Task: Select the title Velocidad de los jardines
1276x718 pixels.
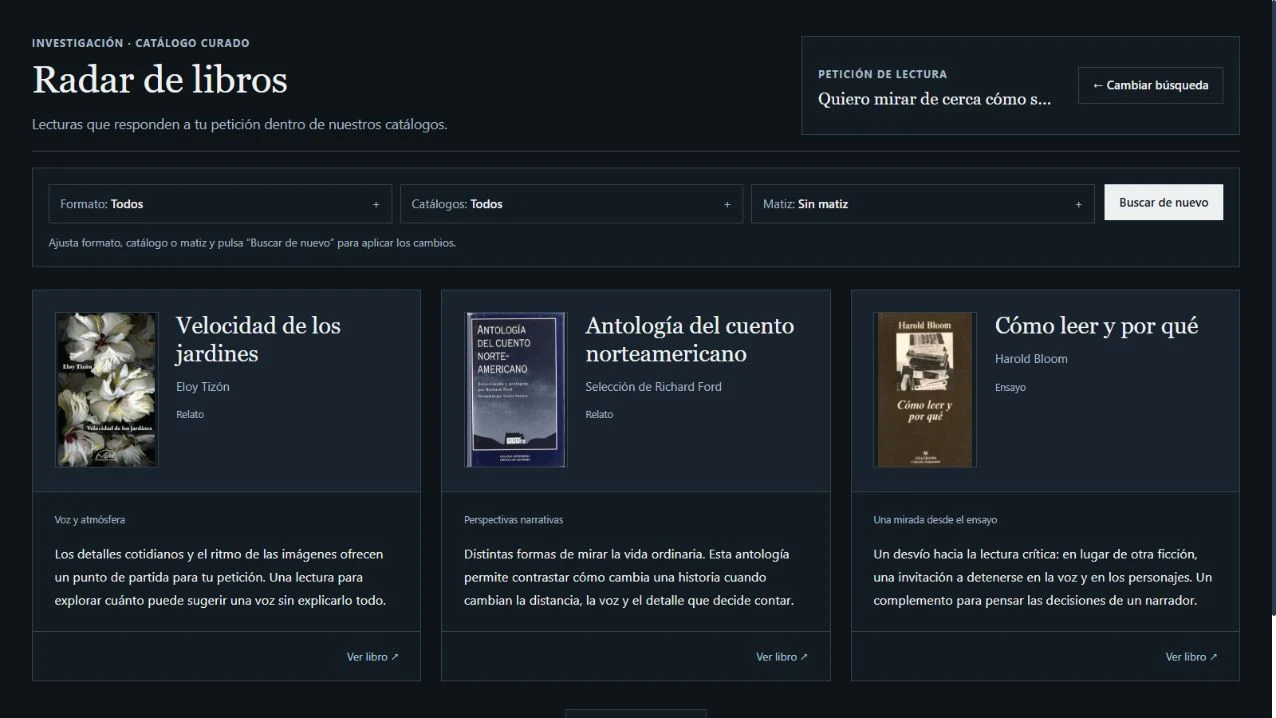Action: click(258, 340)
